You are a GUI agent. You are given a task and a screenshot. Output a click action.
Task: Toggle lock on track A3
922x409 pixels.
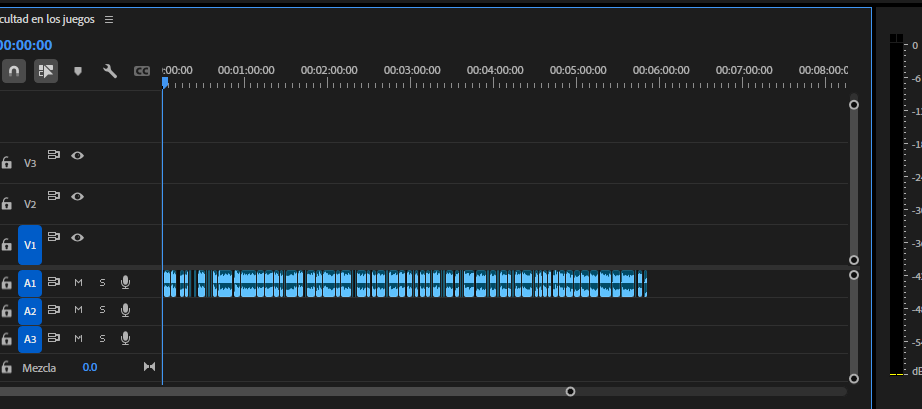coord(6,339)
